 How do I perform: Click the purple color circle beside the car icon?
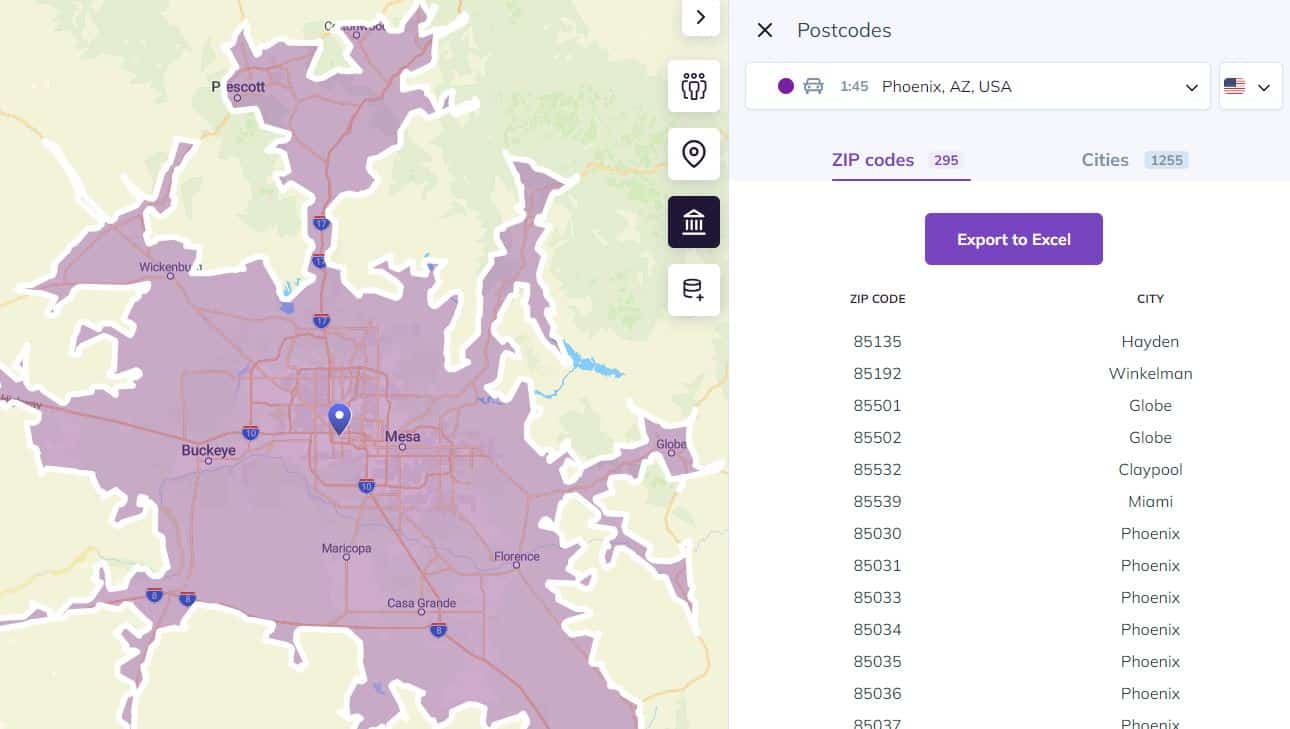pos(786,86)
